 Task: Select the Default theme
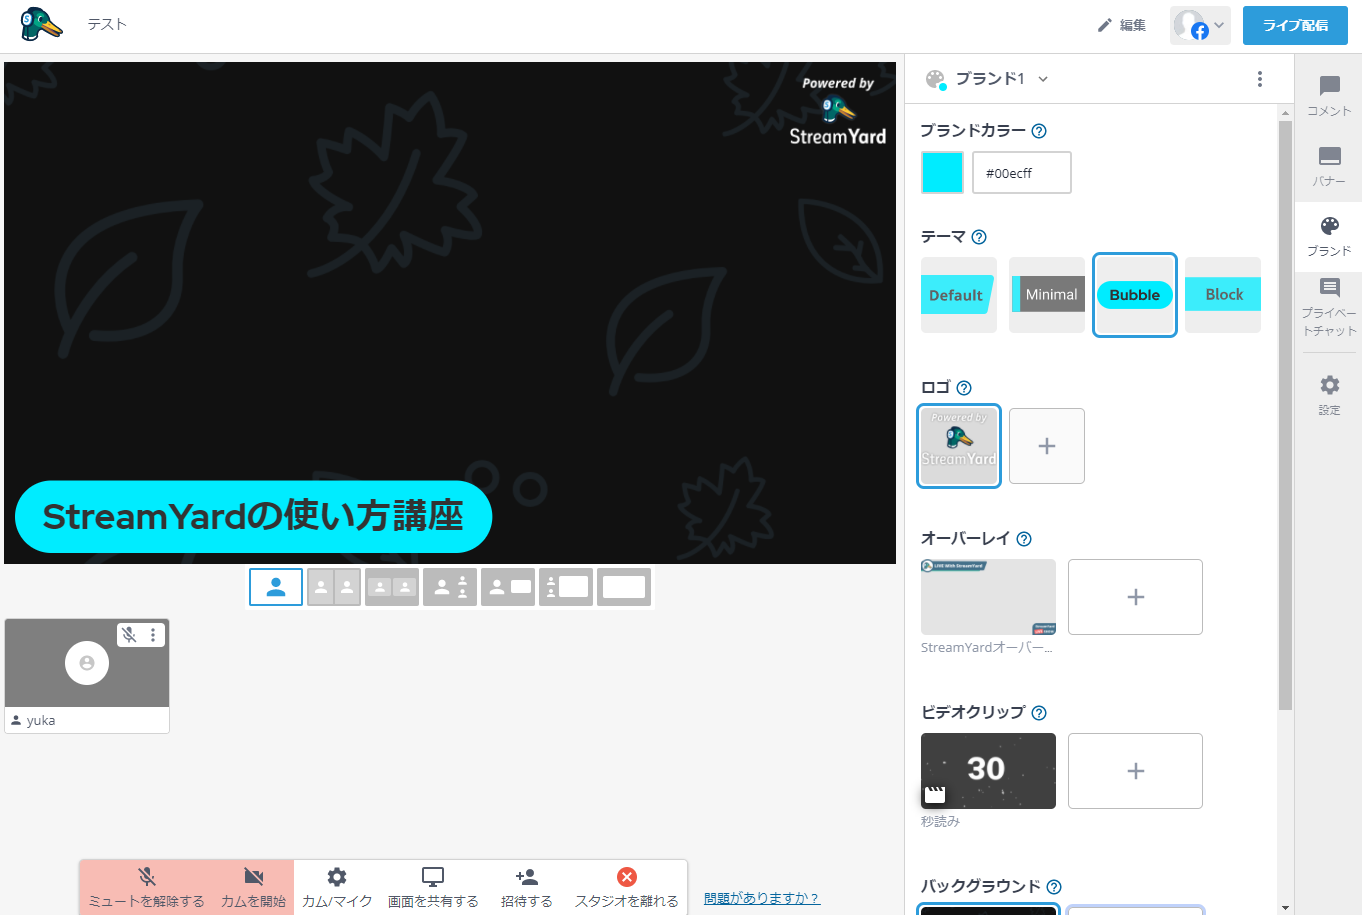[958, 295]
